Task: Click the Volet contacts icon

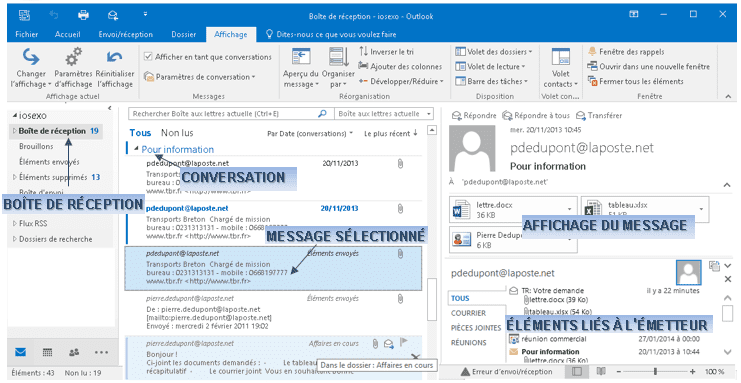Action: tap(561, 58)
